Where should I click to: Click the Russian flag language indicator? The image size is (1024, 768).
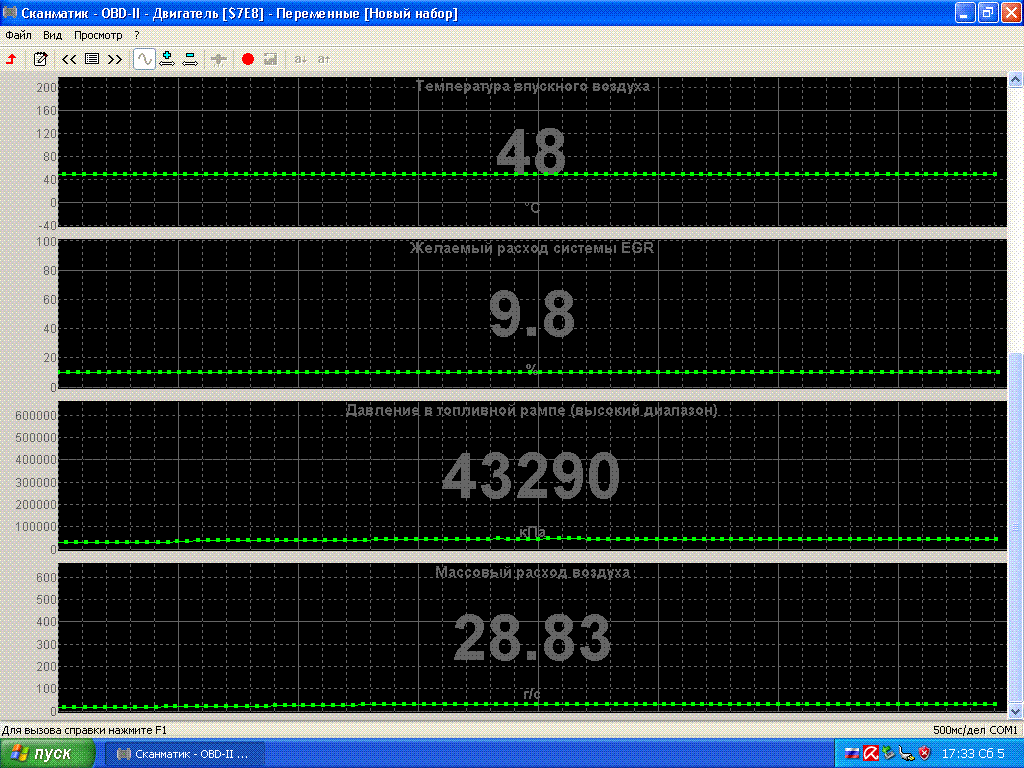tap(853, 753)
